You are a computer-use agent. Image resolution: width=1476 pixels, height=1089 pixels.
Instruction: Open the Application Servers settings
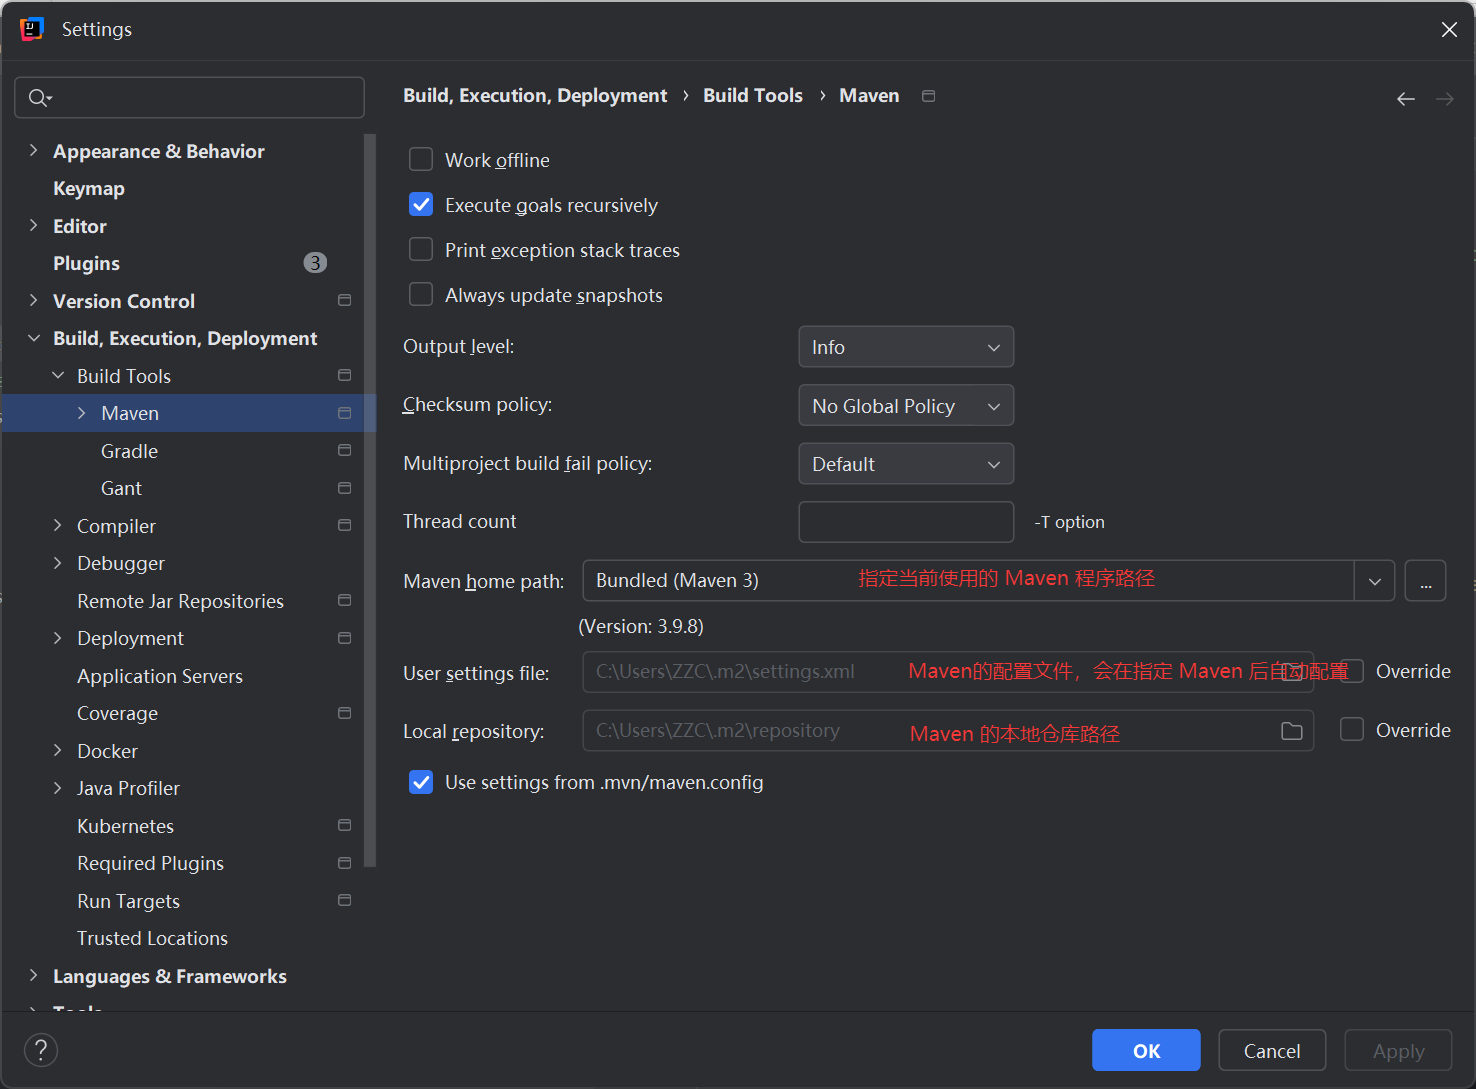point(160,676)
